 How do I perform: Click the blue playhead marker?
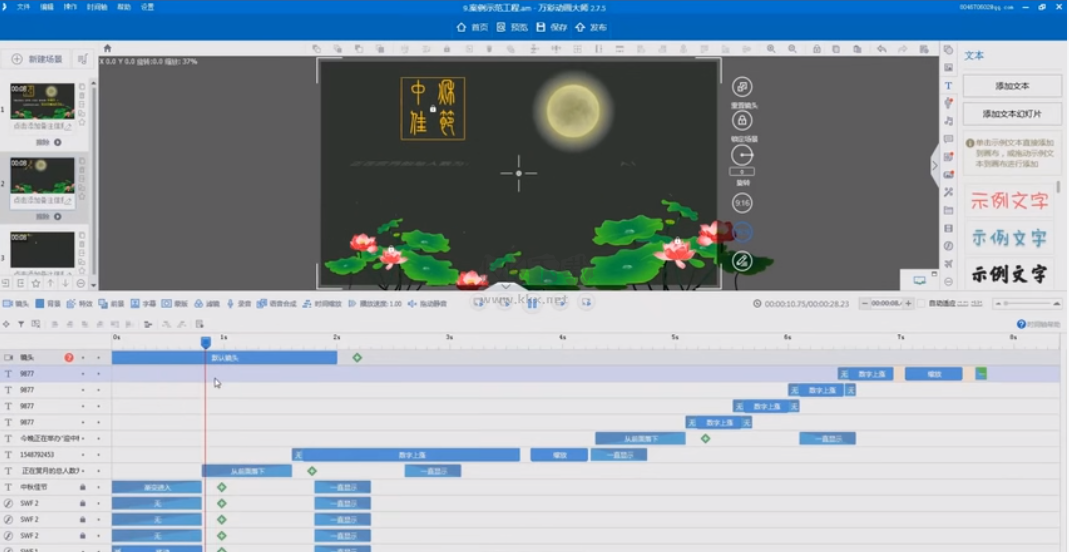(205, 342)
